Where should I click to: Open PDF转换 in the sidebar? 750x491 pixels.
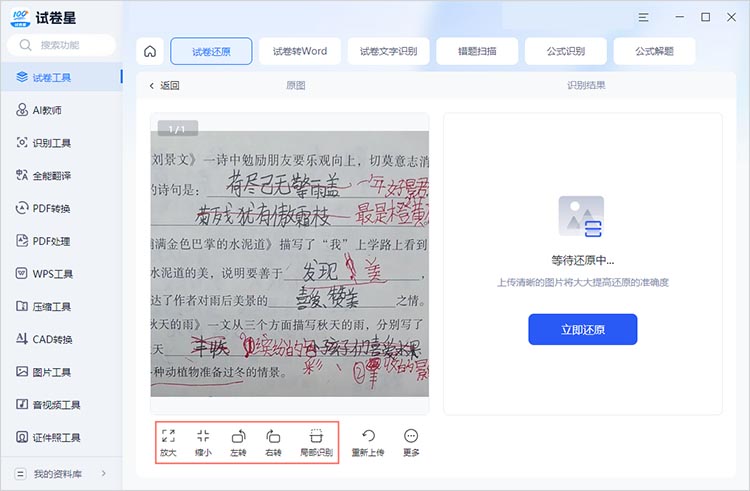61,208
